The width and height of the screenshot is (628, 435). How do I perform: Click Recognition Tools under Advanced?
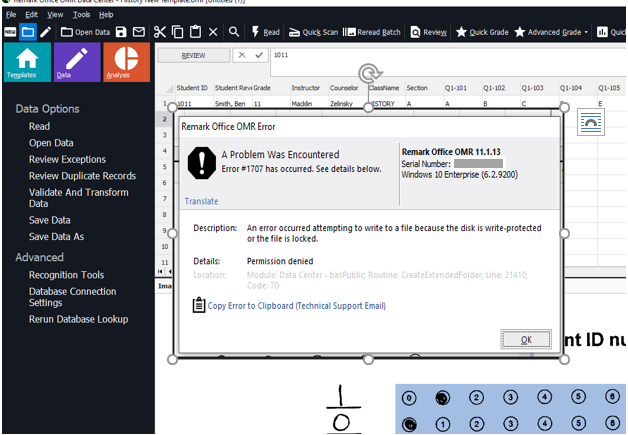66,275
